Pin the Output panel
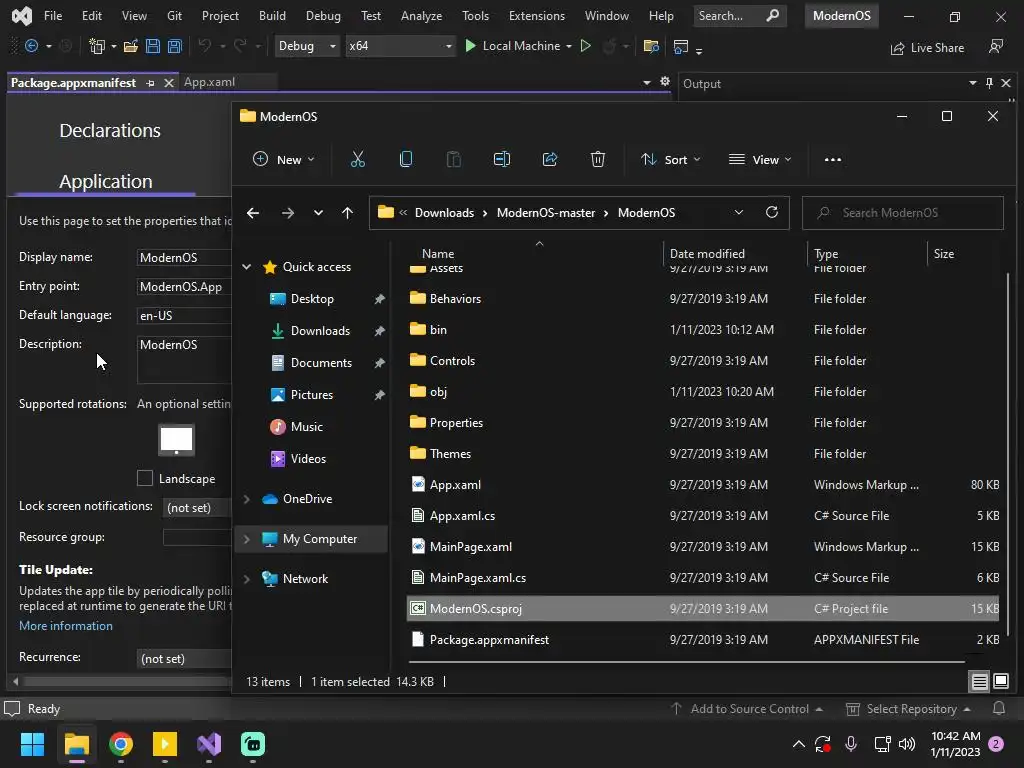Screen dimensions: 1024x768 point(989,83)
